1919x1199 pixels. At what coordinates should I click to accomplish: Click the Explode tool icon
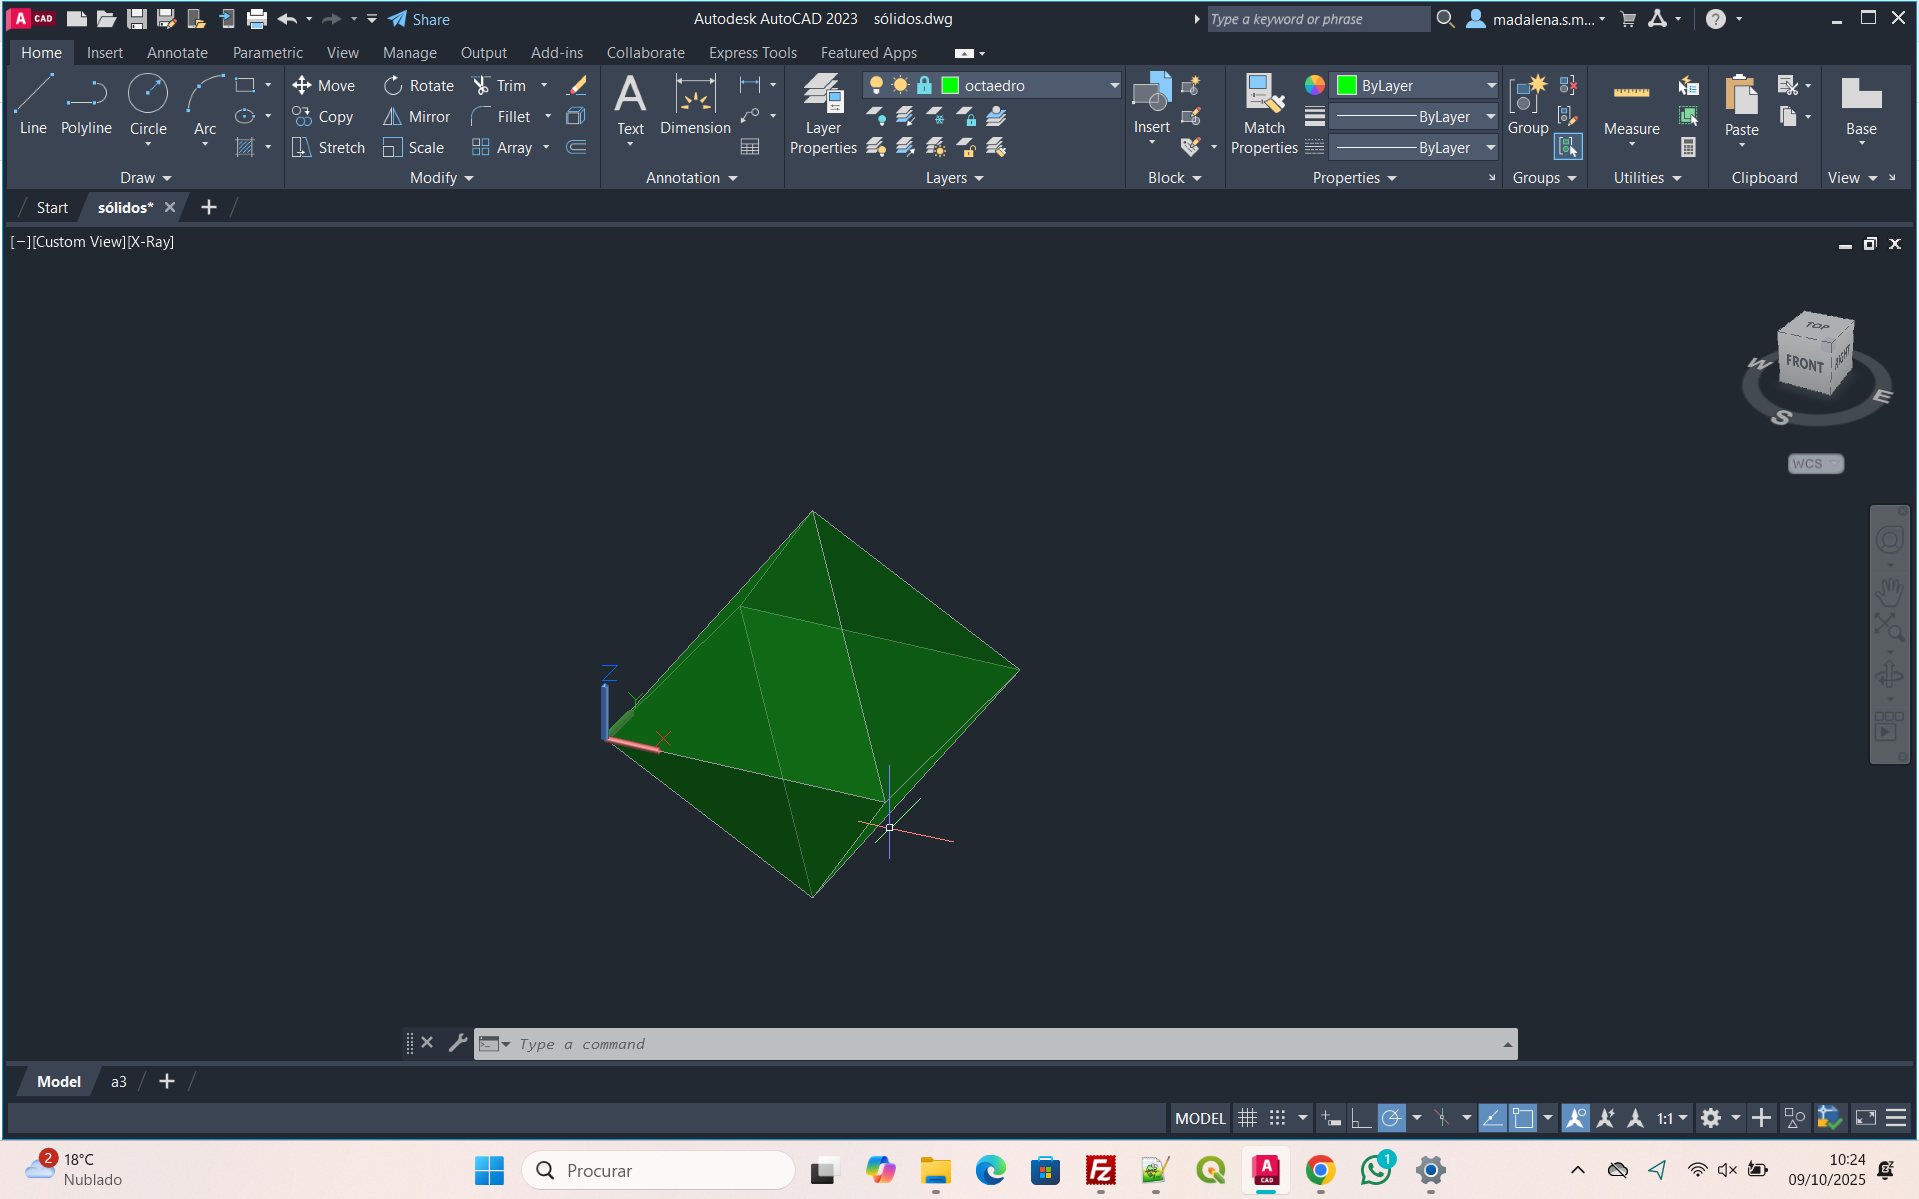click(576, 117)
